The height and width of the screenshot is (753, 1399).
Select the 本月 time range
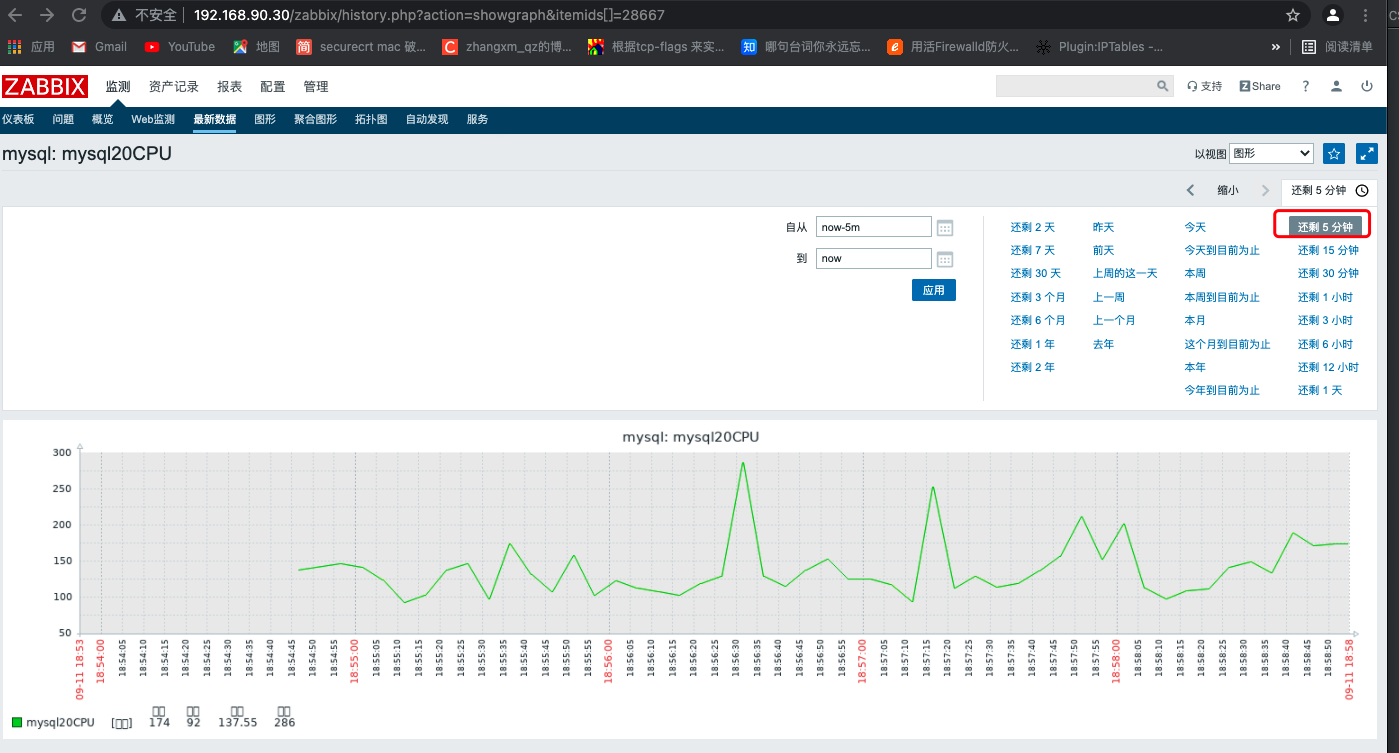[1195, 320]
